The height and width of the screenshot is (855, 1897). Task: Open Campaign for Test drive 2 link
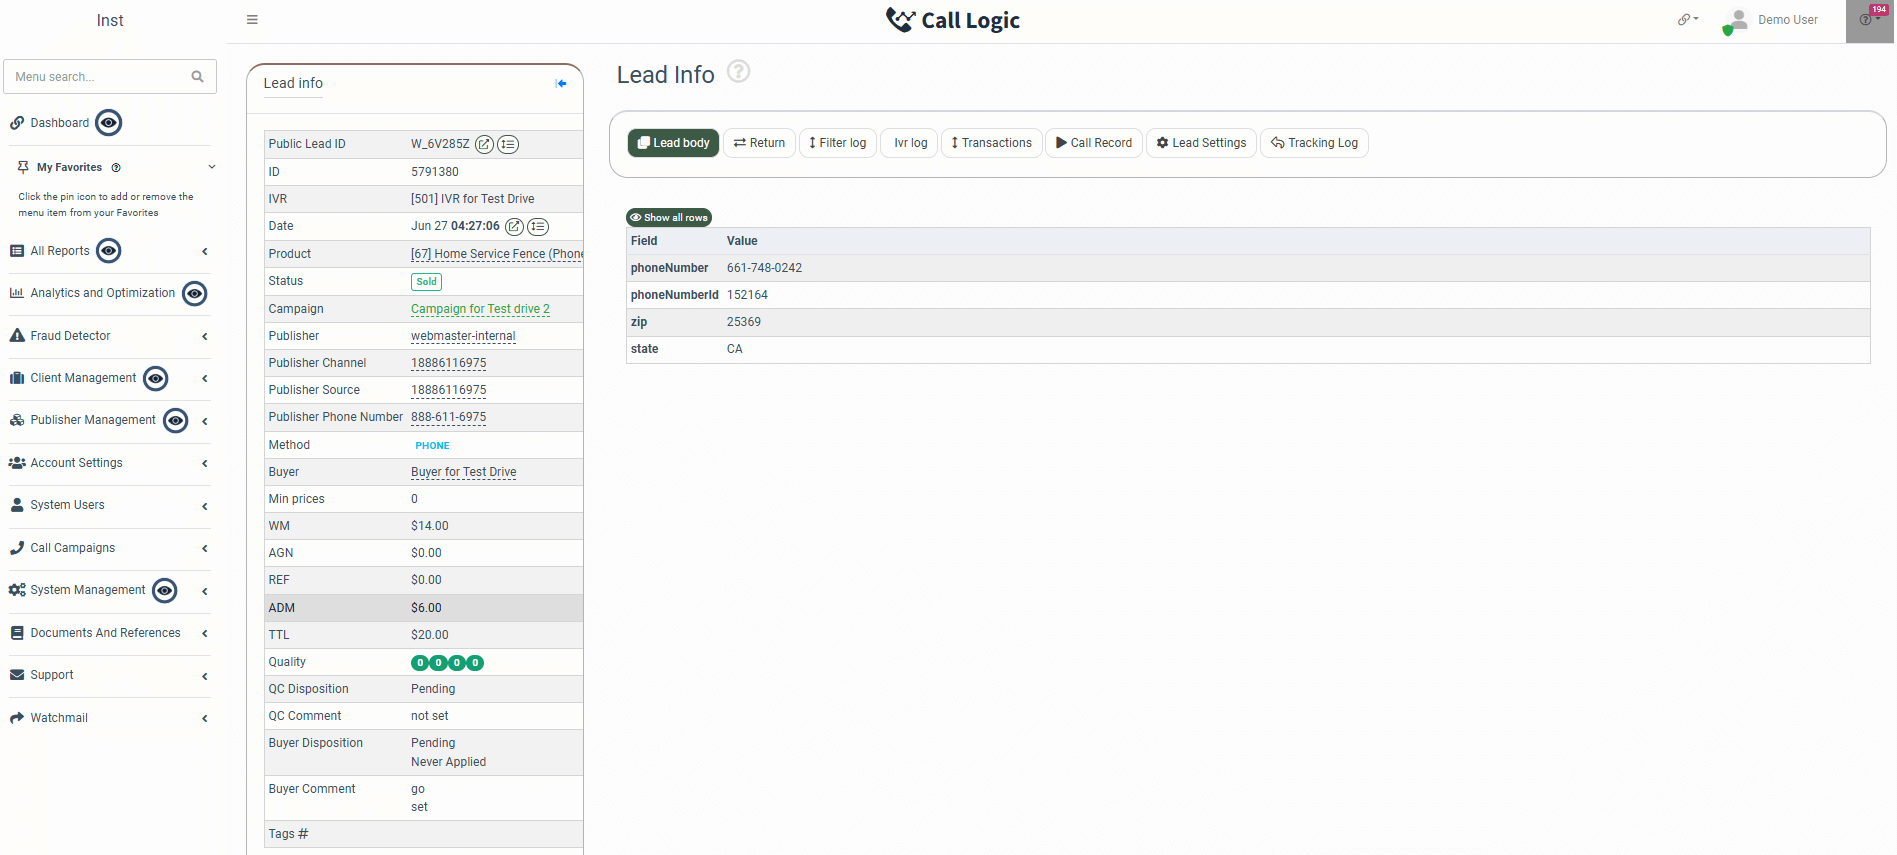point(480,309)
